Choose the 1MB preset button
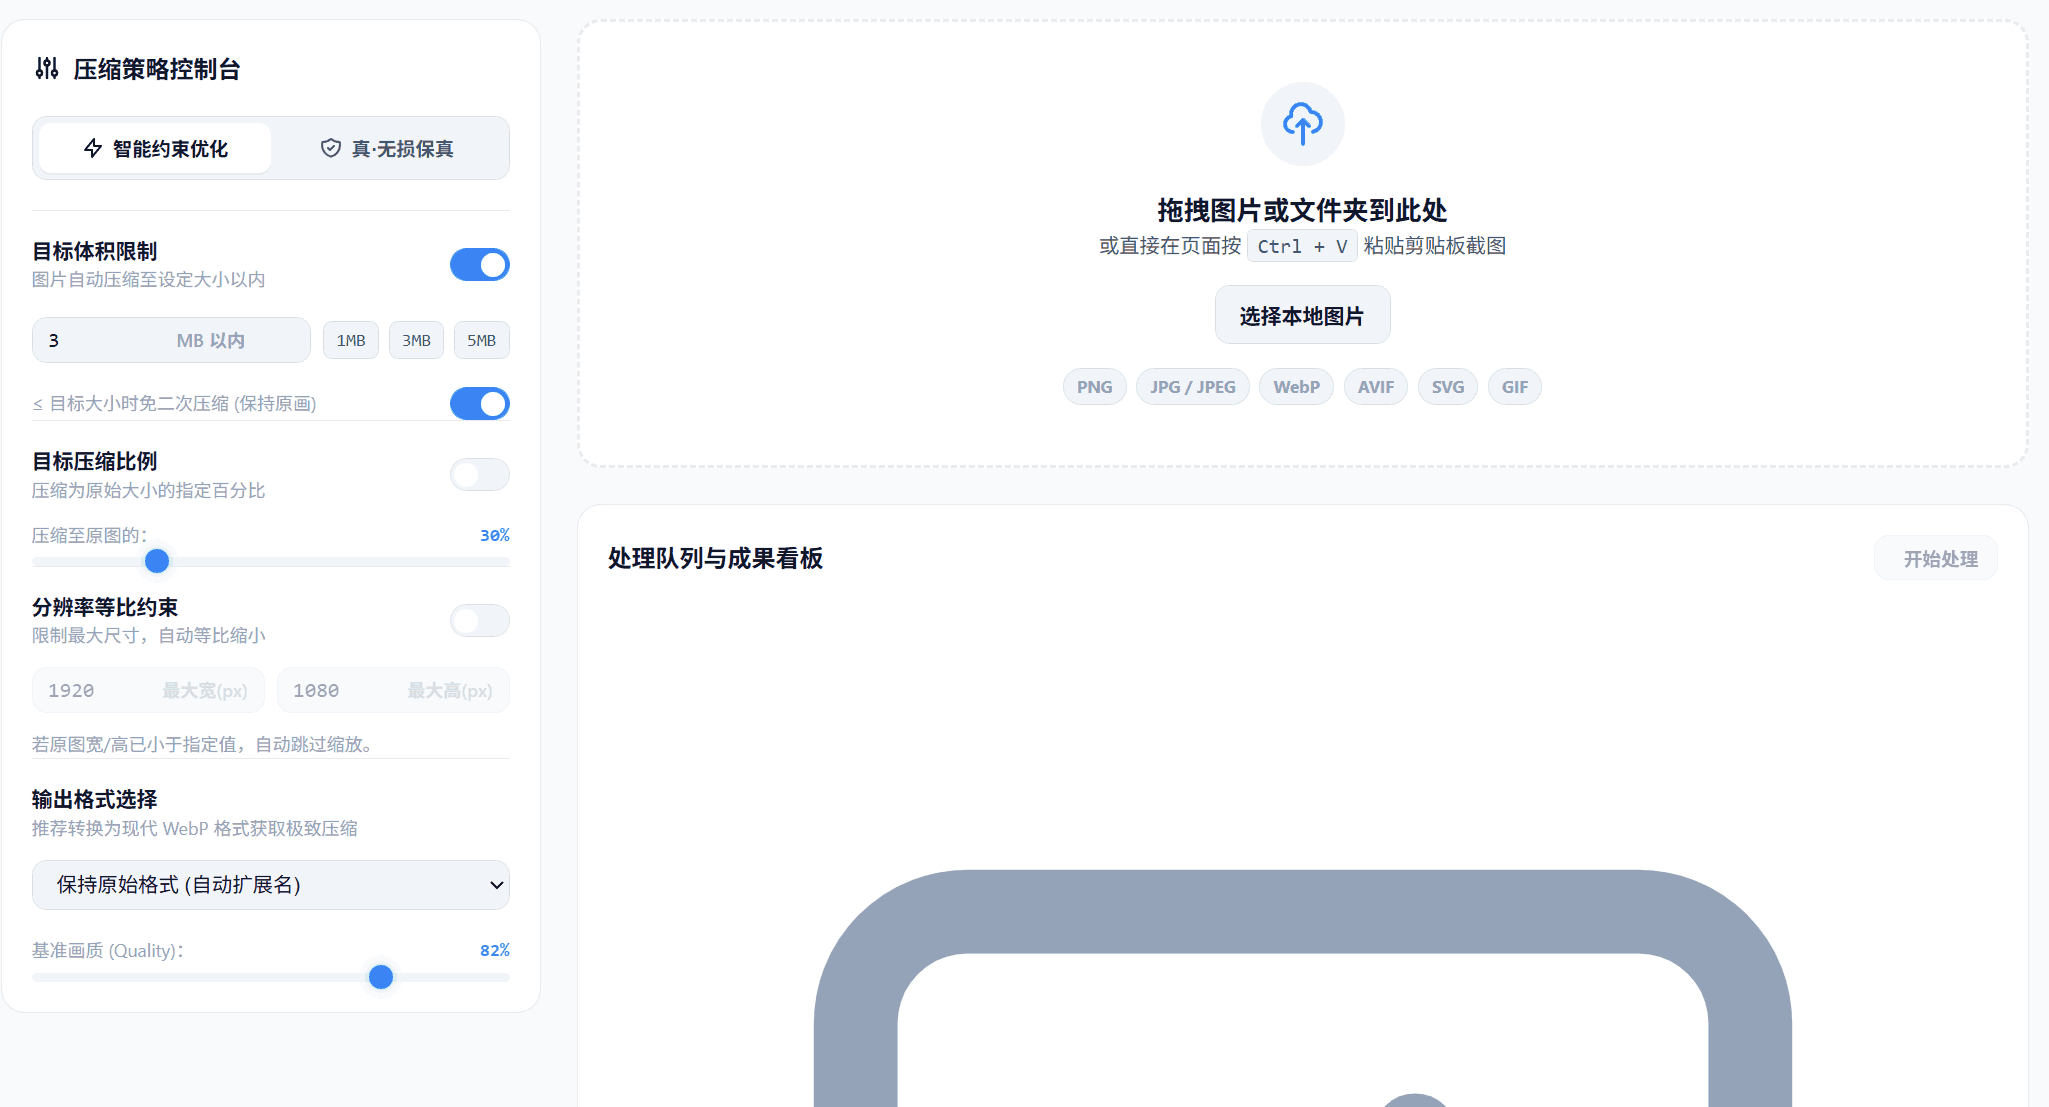2049x1107 pixels. click(351, 340)
